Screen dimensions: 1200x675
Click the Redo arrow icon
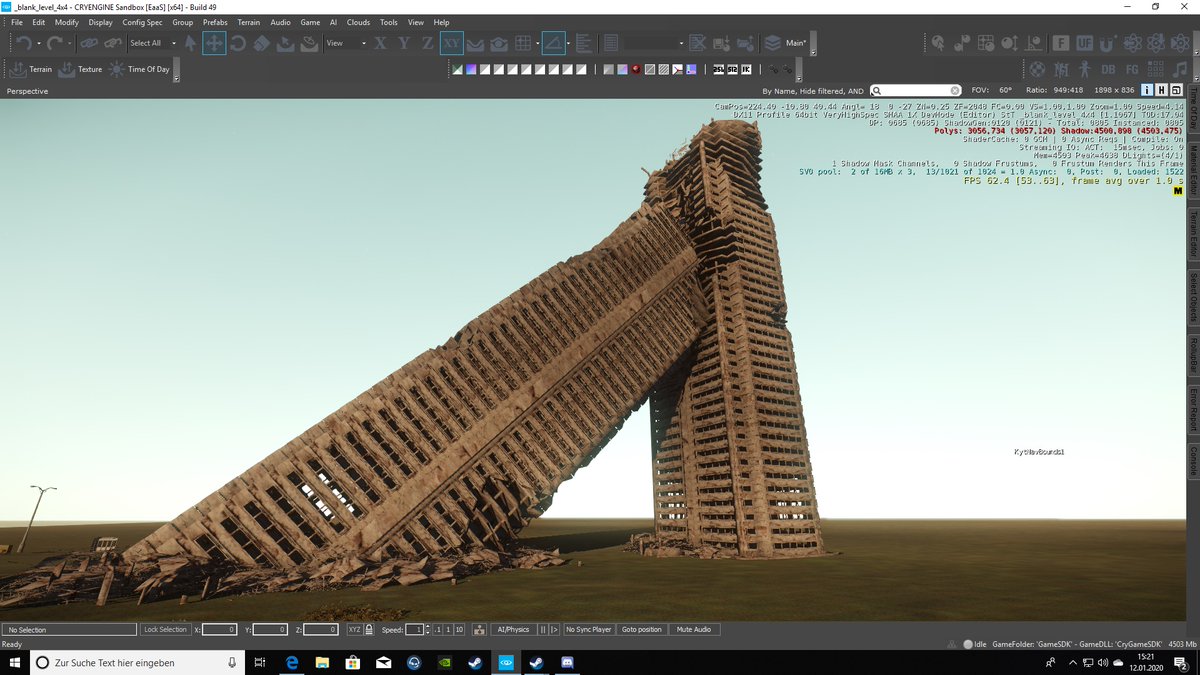pos(55,43)
